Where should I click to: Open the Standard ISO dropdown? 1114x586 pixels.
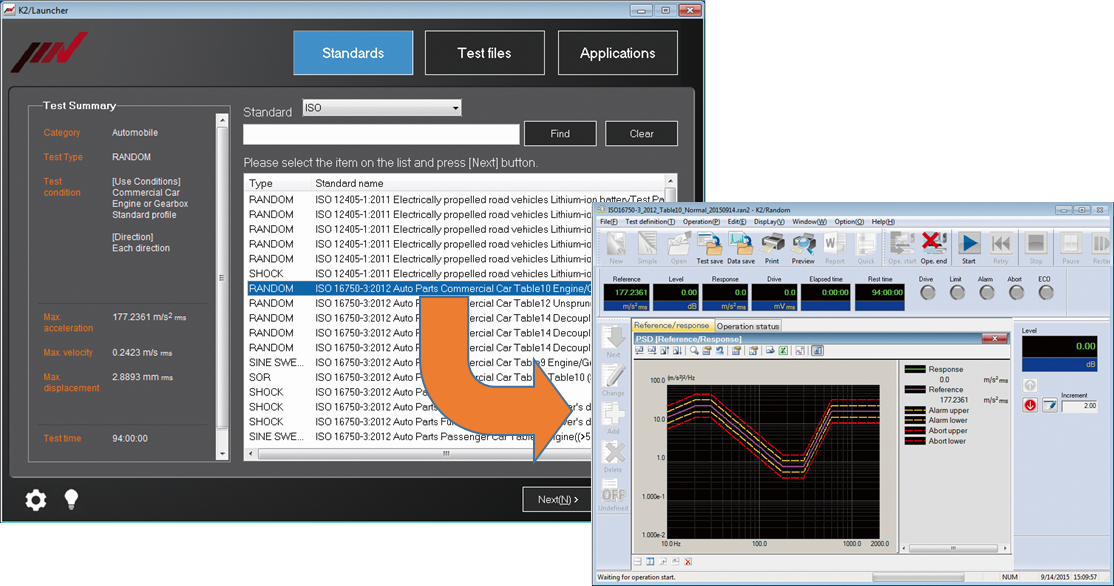click(381, 108)
